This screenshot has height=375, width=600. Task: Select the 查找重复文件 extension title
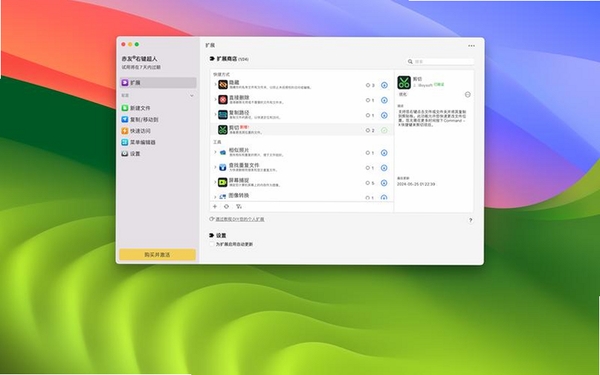[244, 165]
